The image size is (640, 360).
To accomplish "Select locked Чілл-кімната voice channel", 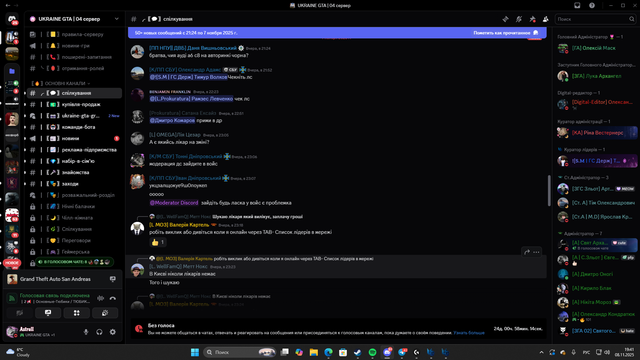I will pyautogui.click(x=73, y=218).
